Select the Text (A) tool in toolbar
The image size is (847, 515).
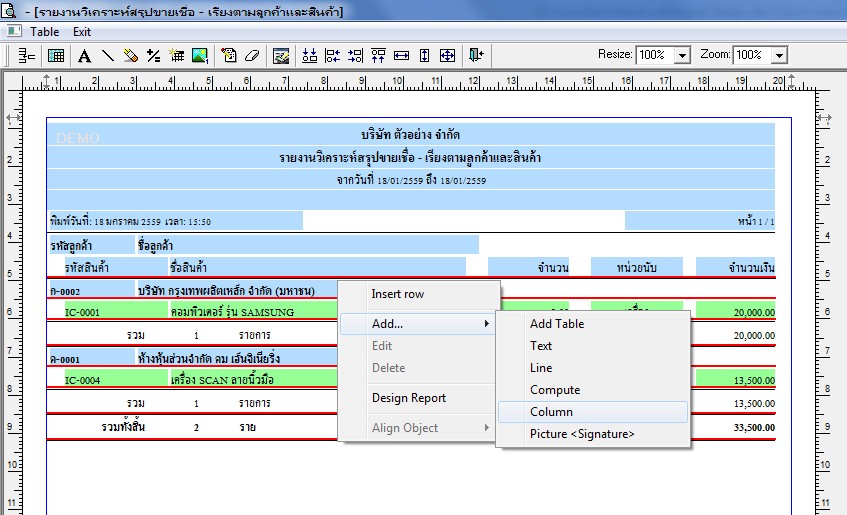(x=84, y=56)
